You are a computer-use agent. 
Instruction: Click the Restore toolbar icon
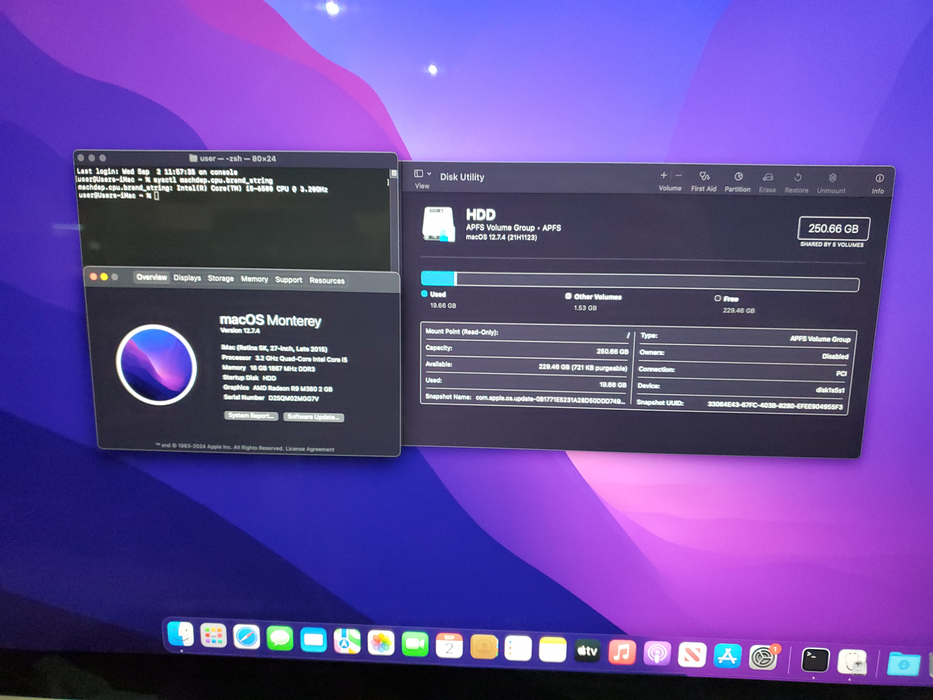point(797,177)
